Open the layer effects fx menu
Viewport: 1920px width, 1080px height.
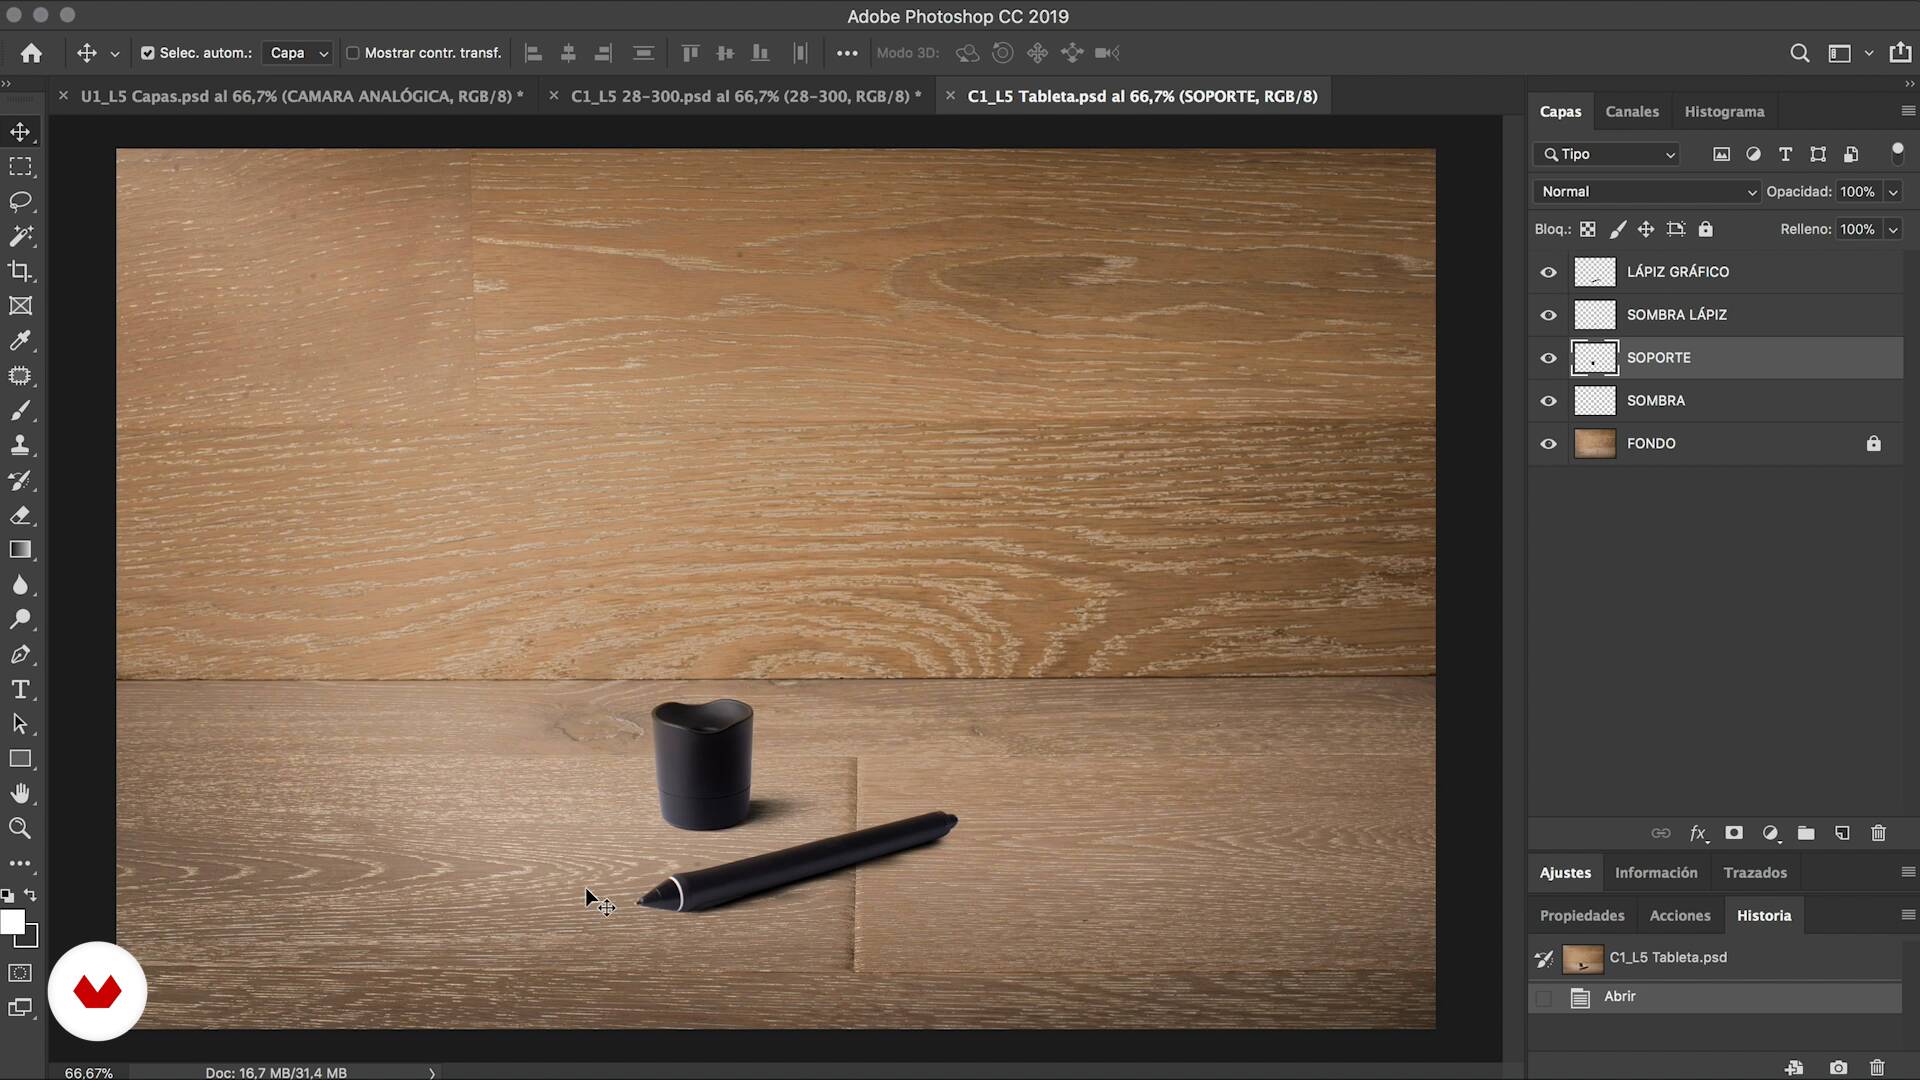pyautogui.click(x=1698, y=833)
